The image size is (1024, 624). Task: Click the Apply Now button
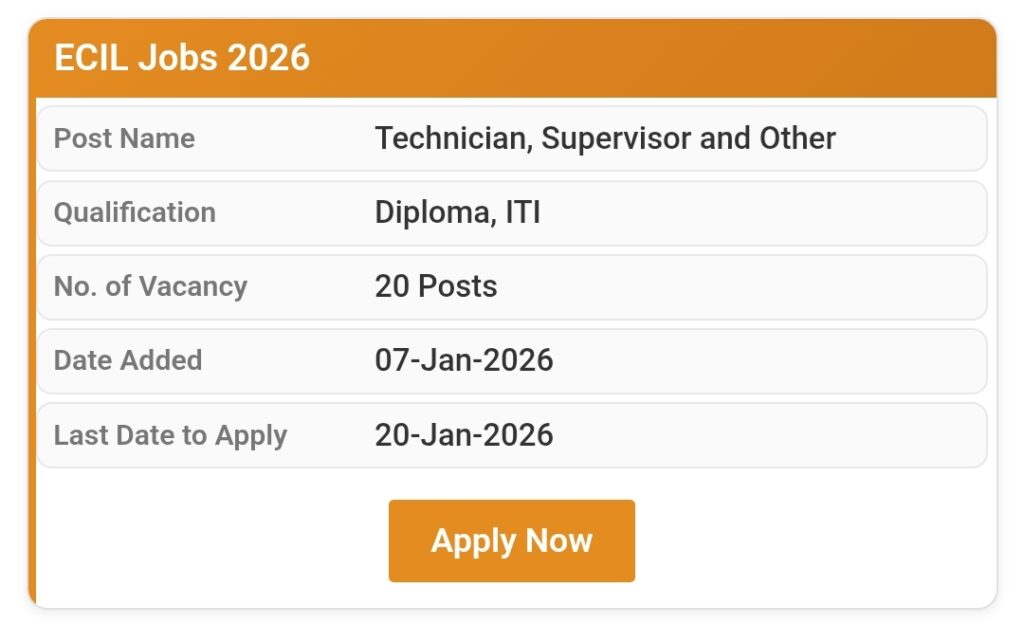511,541
